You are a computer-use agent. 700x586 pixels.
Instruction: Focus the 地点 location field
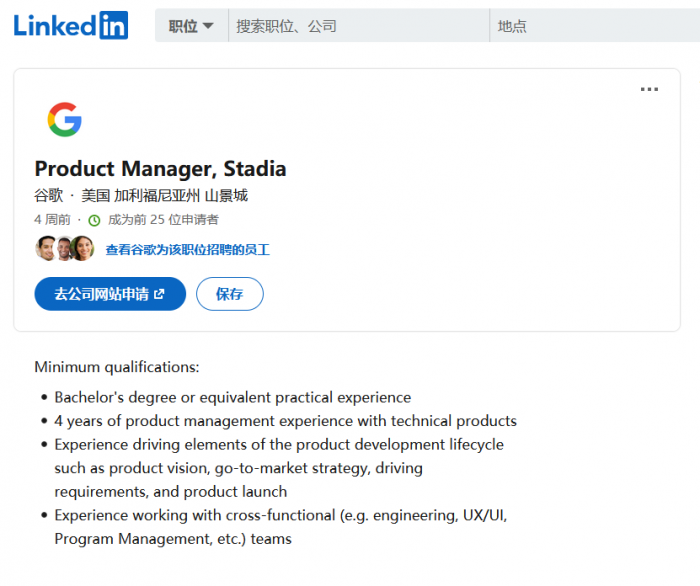point(595,26)
